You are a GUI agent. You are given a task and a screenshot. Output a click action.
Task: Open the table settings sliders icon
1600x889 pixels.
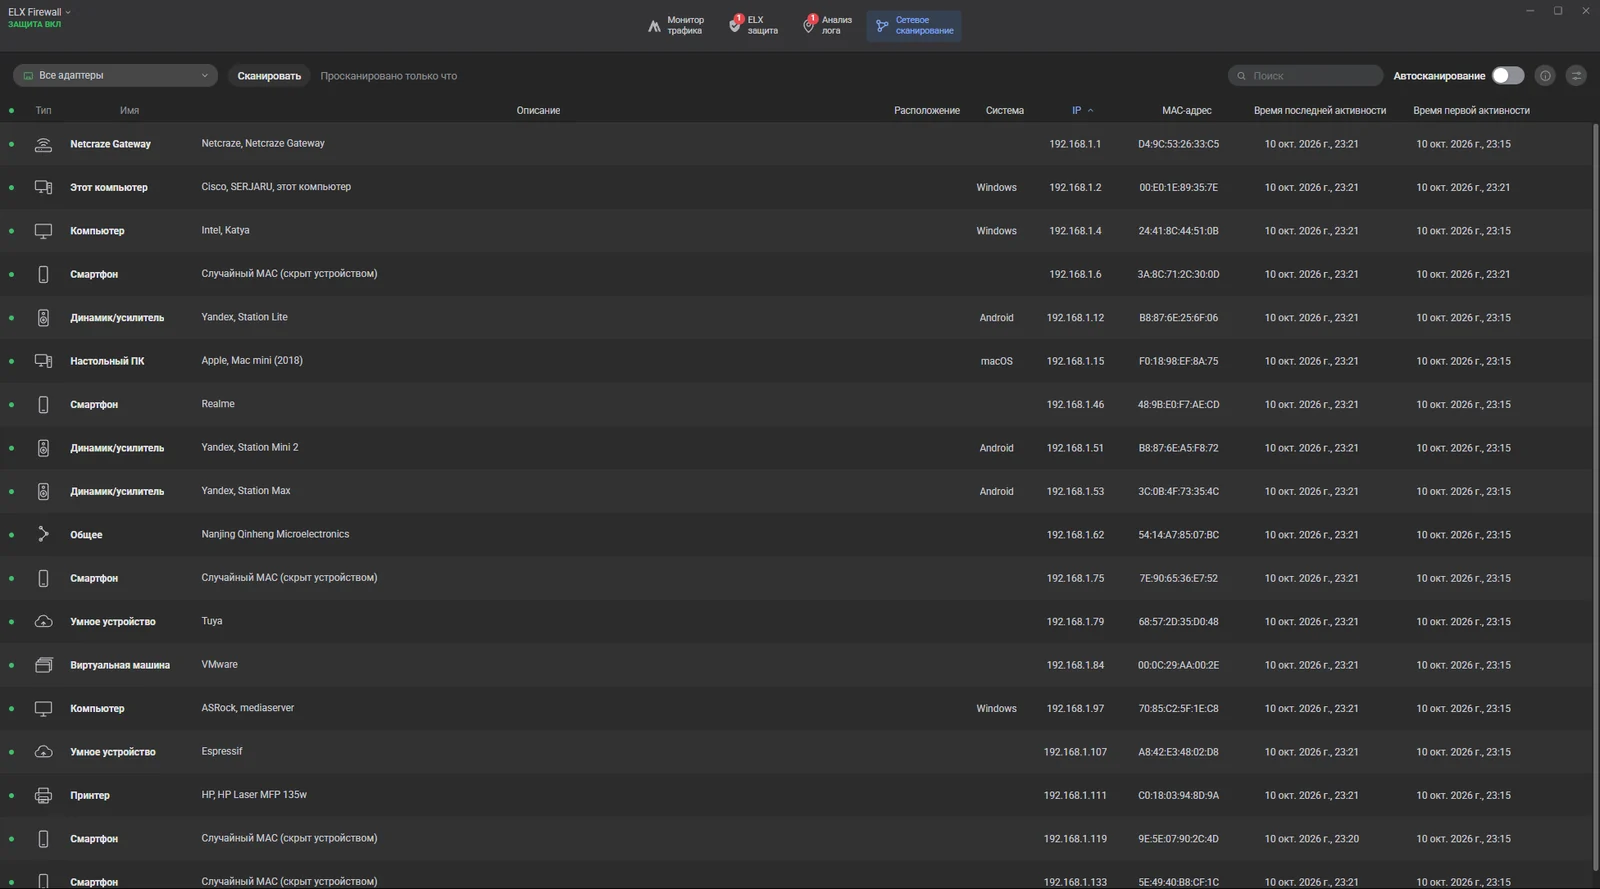tap(1576, 76)
